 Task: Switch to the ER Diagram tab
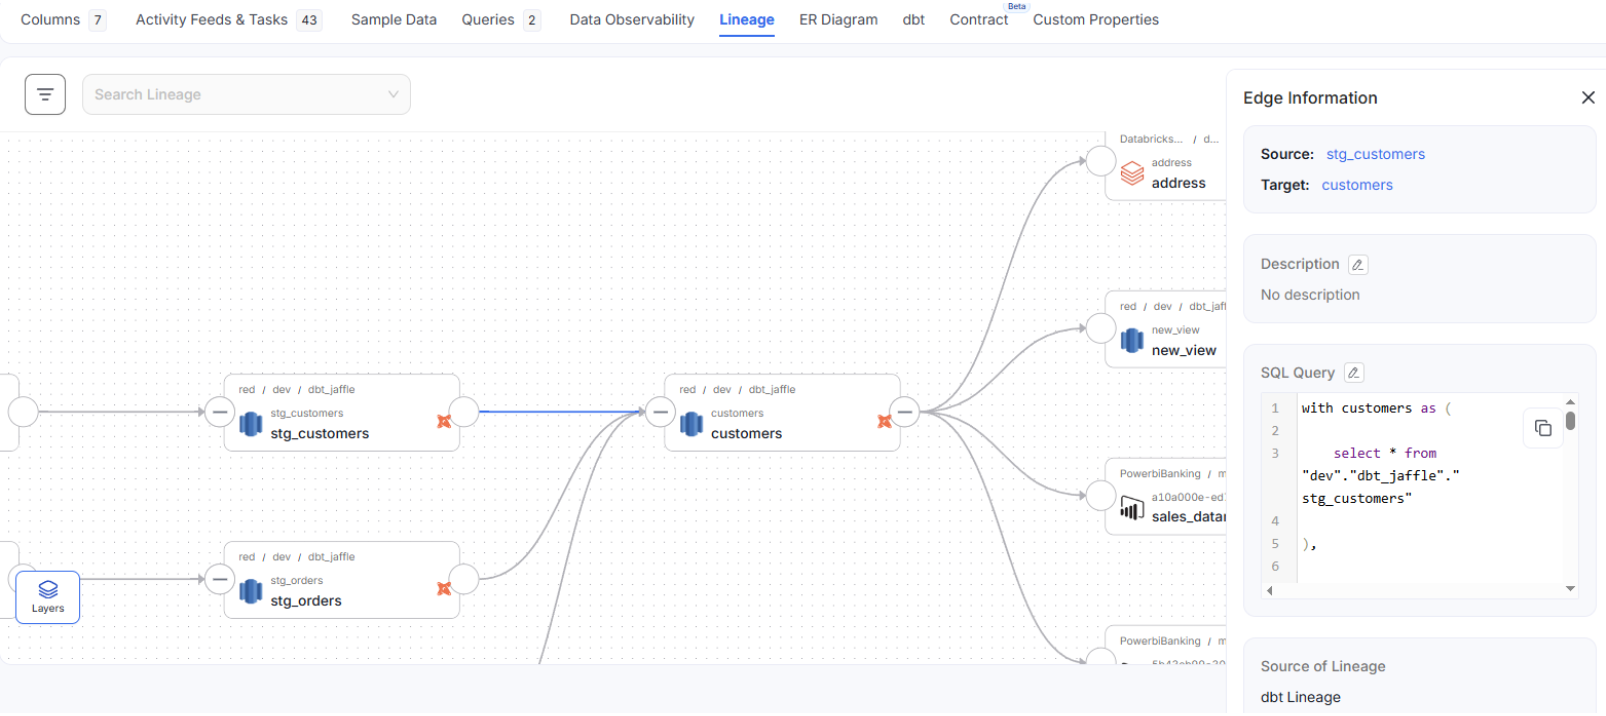[x=838, y=20]
